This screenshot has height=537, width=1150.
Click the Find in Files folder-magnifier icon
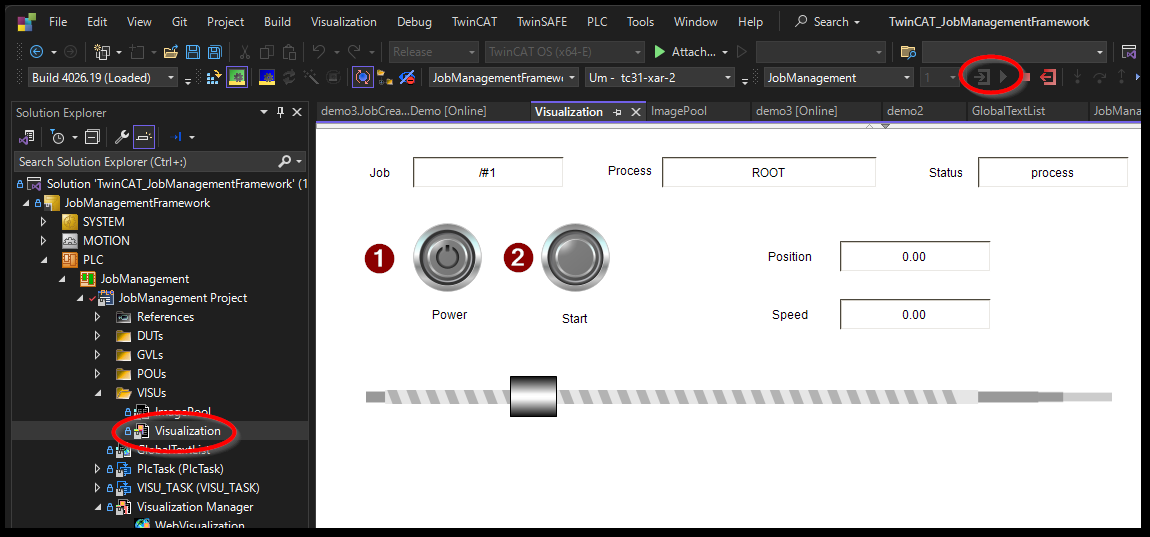pyautogui.click(x=909, y=52)
